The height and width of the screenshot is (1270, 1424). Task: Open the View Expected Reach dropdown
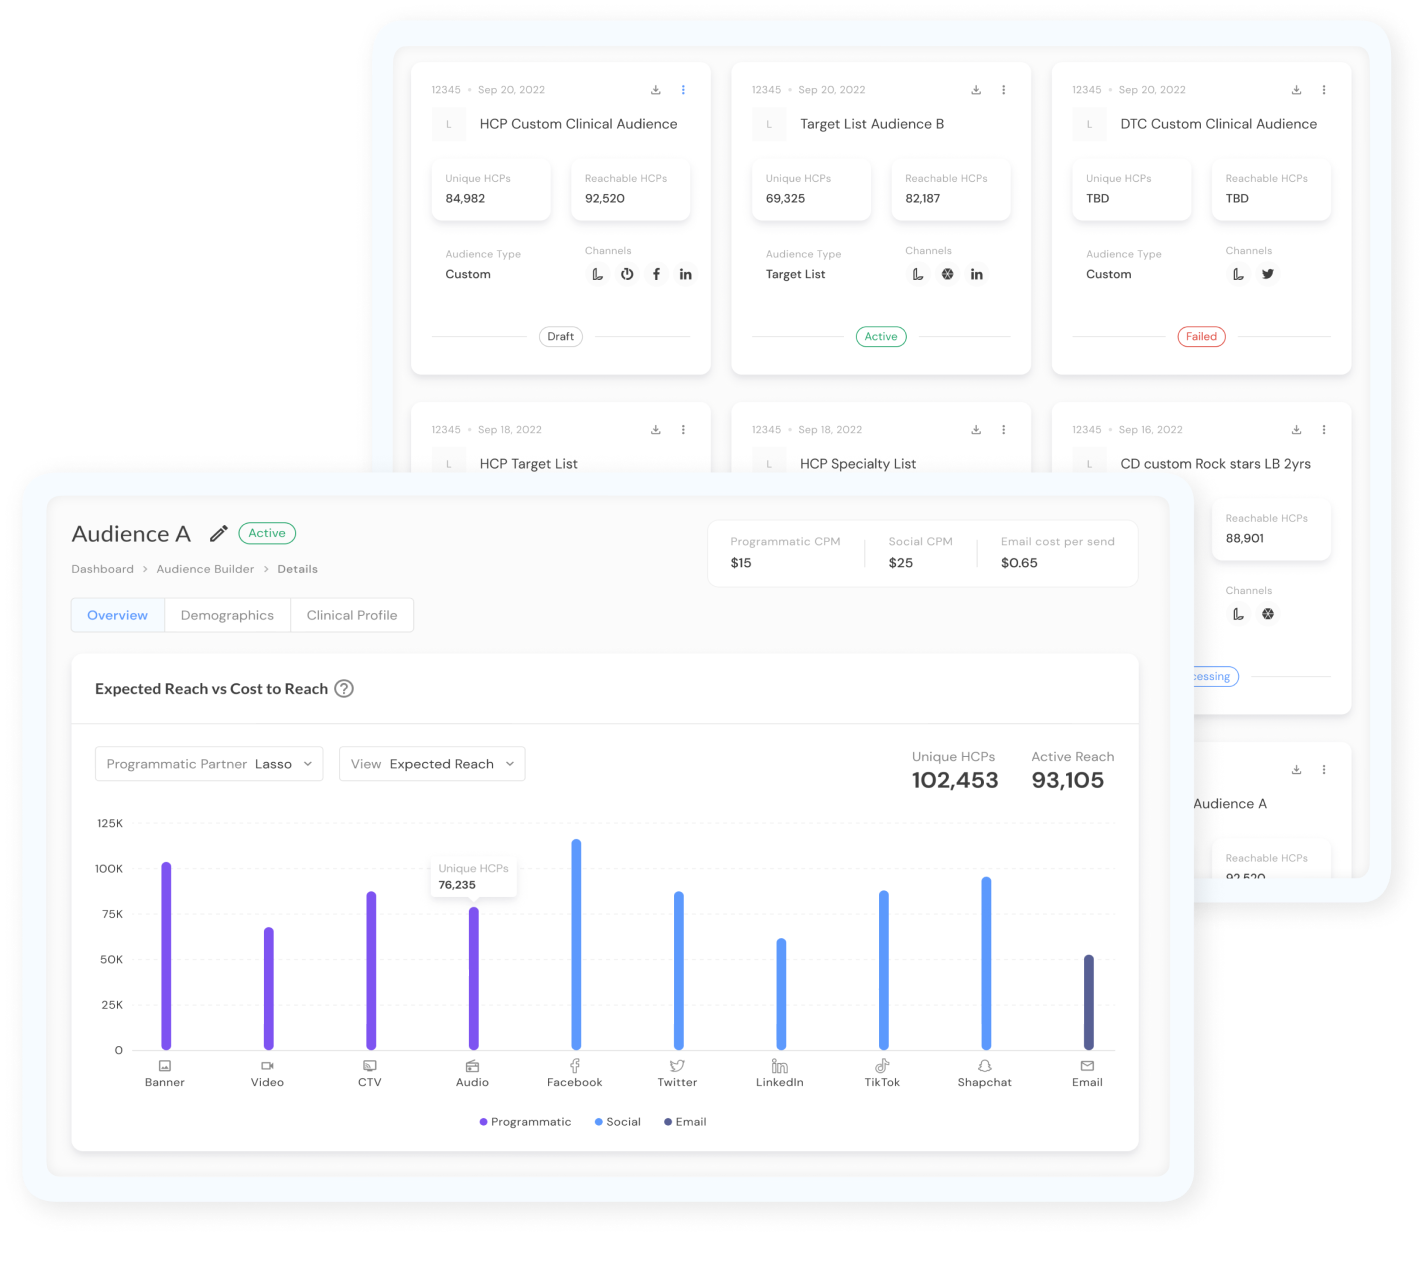pos(432,764)
